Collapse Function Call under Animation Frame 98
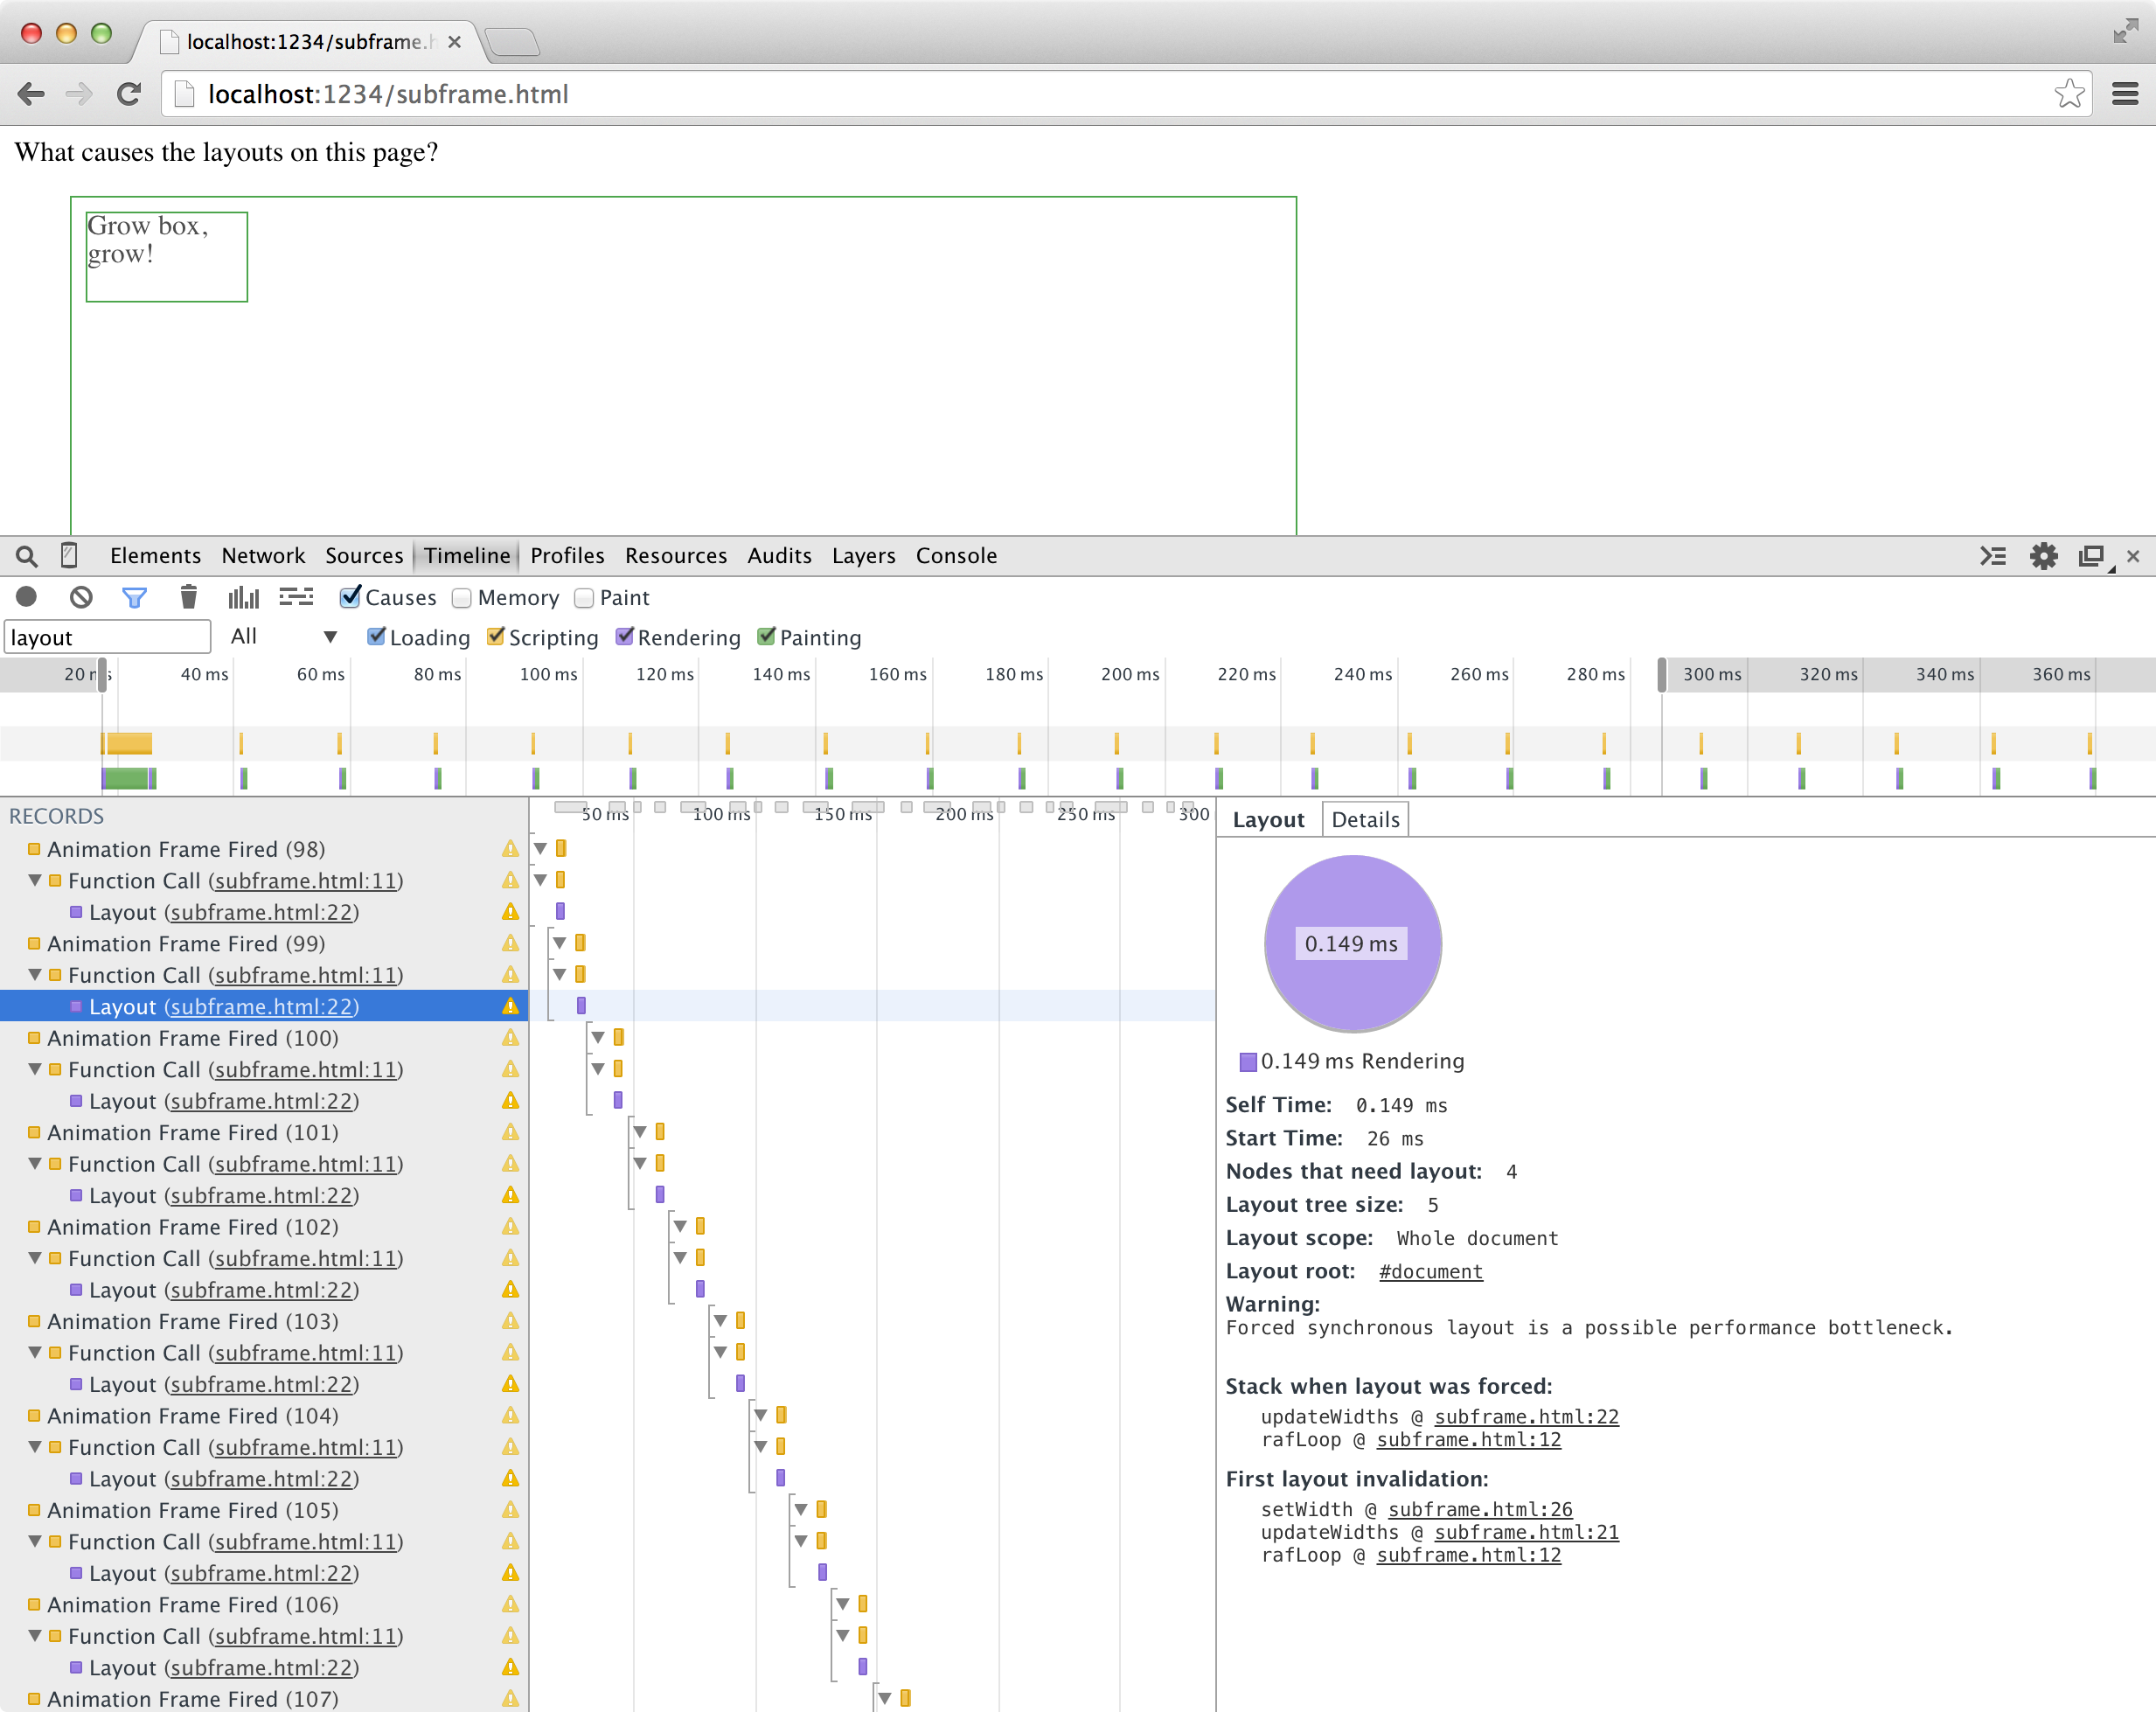The height and width of the screenshot is (1712, 2156). (x=35, y=881)
